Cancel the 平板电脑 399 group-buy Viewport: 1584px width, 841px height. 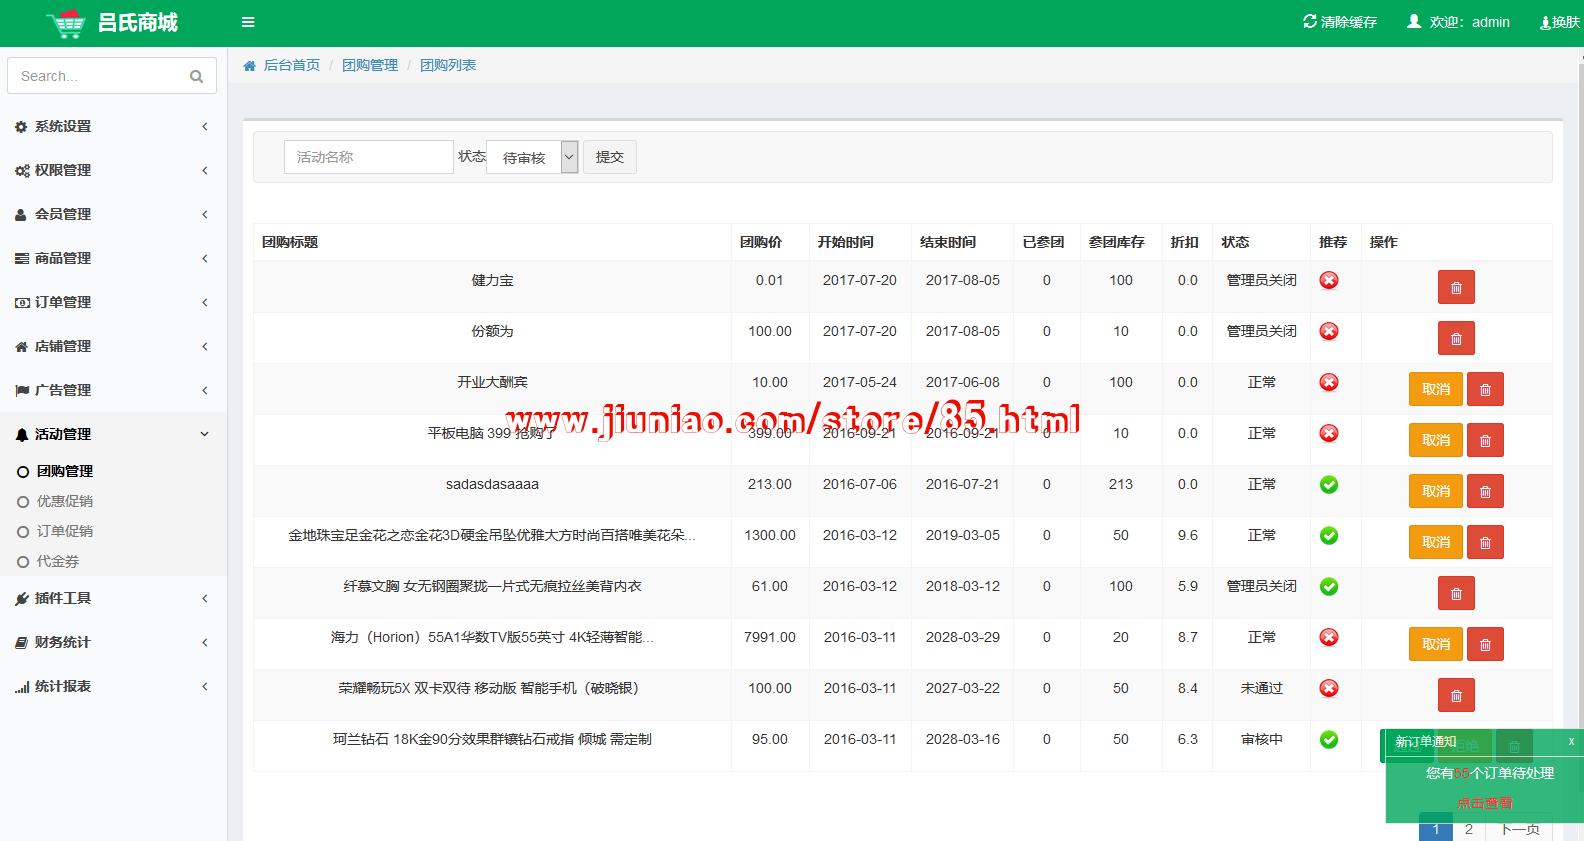1435,441
